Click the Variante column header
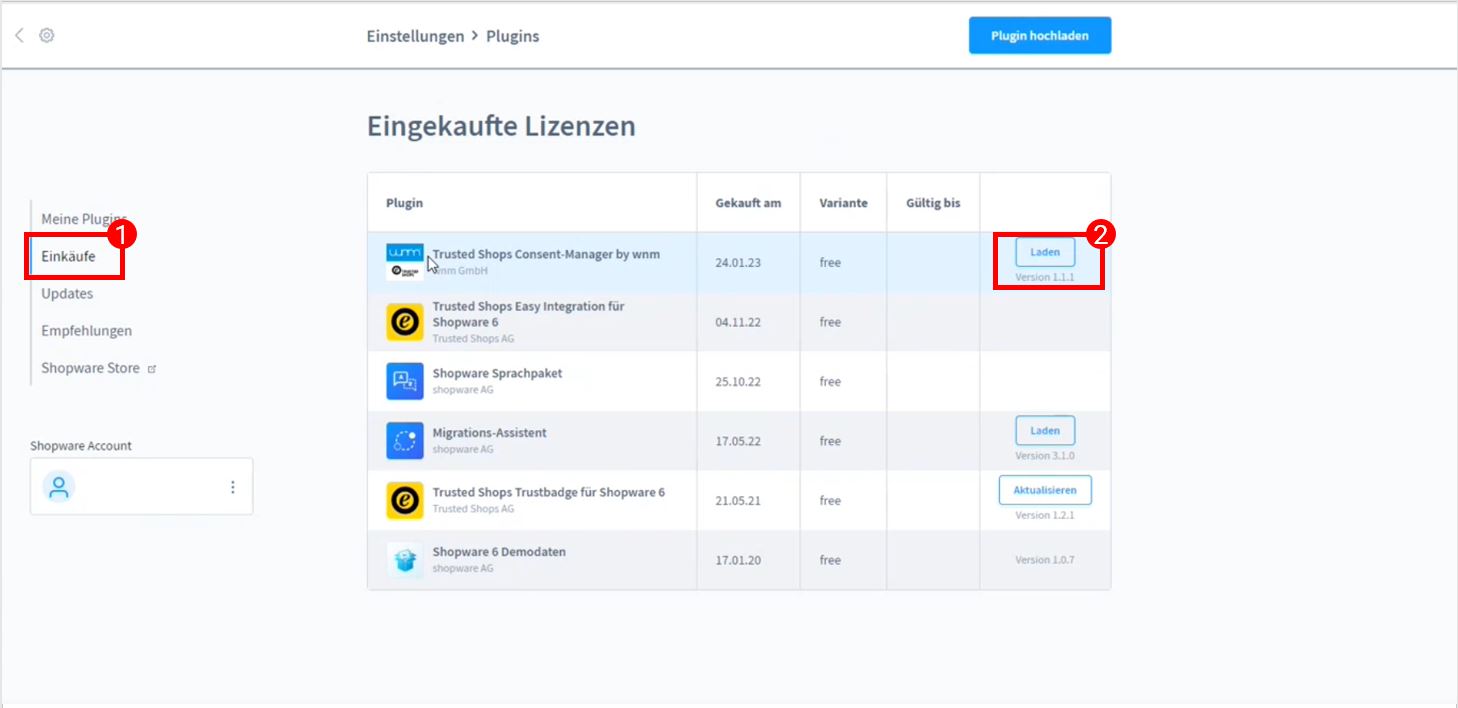Image resolution: width=1458 pixels, height=708 pixels. [843, 203]
